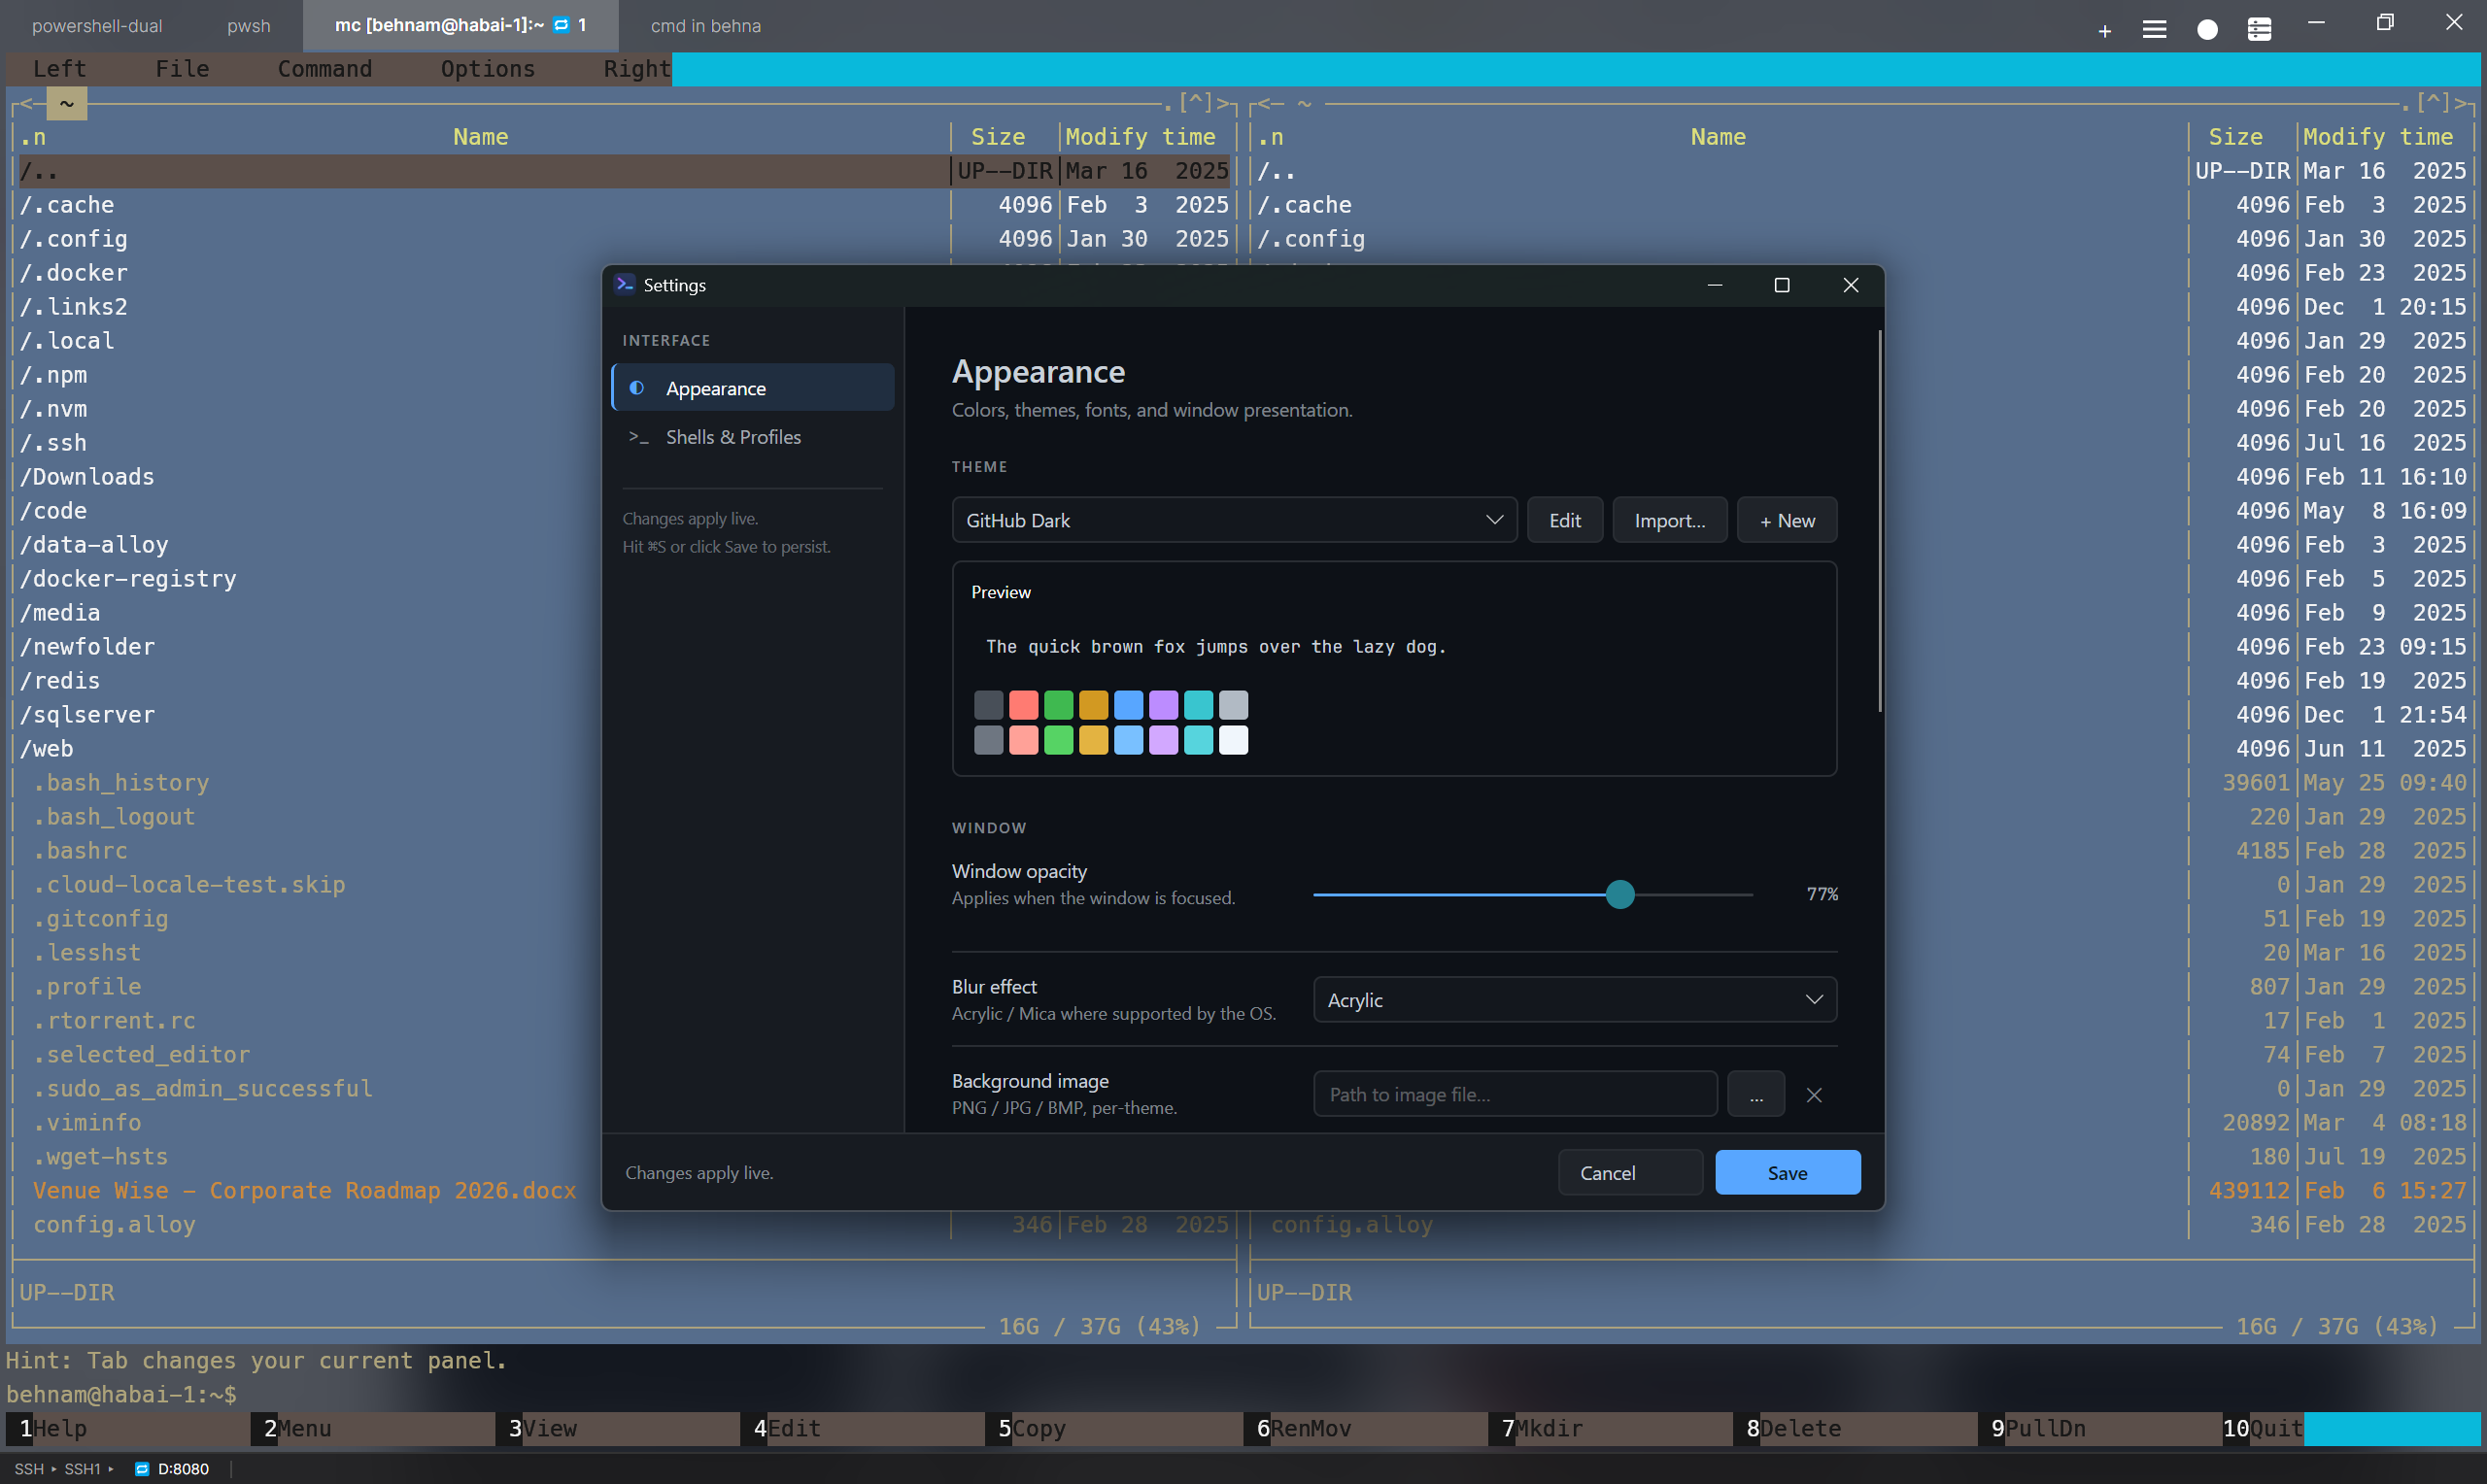Click the Edit theme button

coord(1564,520)
